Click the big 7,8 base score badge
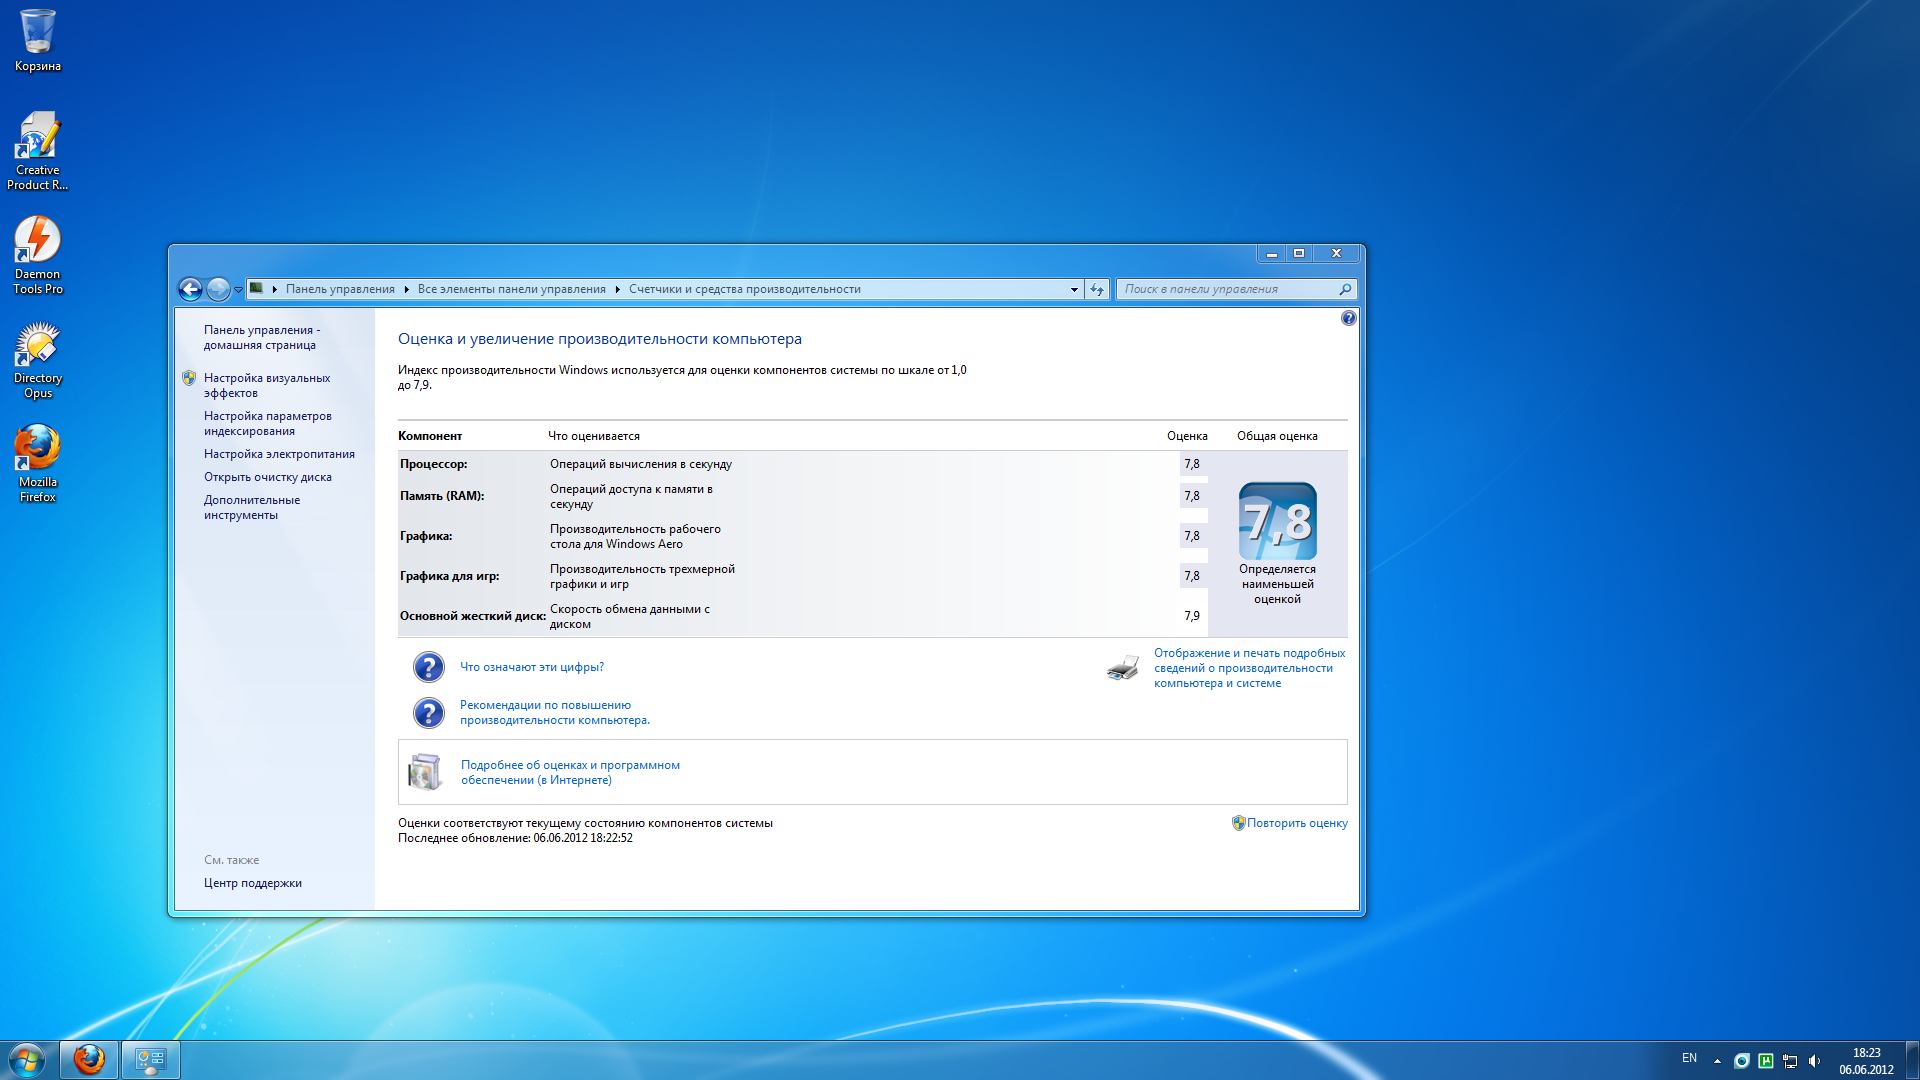 pyautogui.click(x=1277, y=521)
